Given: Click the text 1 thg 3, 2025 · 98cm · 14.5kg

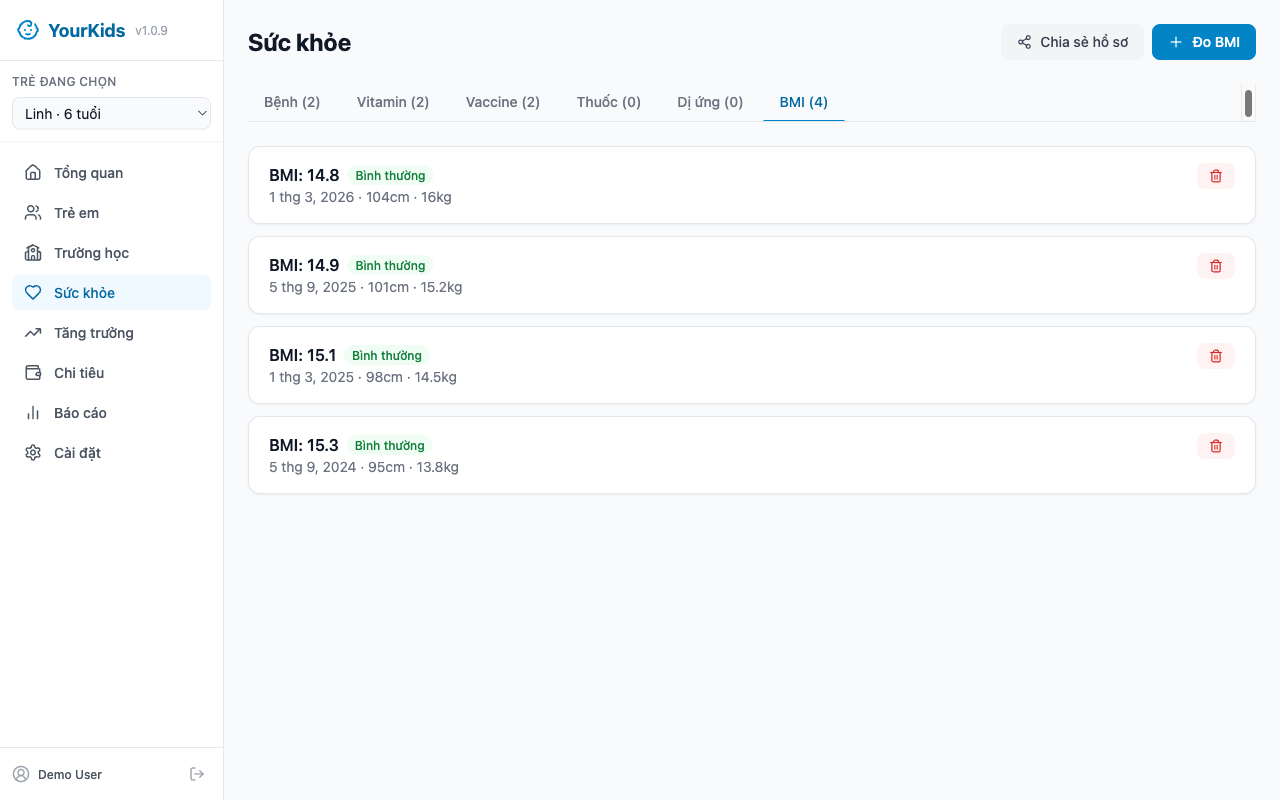Looking at the screenshot, I should [363, 377].
